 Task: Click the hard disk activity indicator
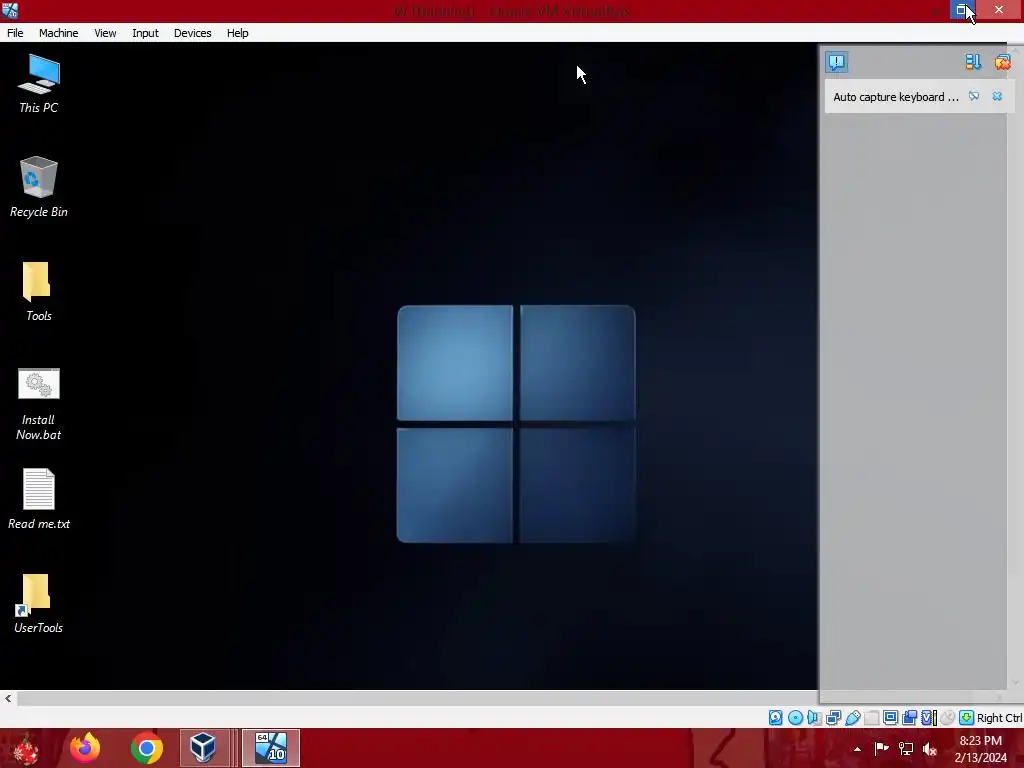(775, 718)
